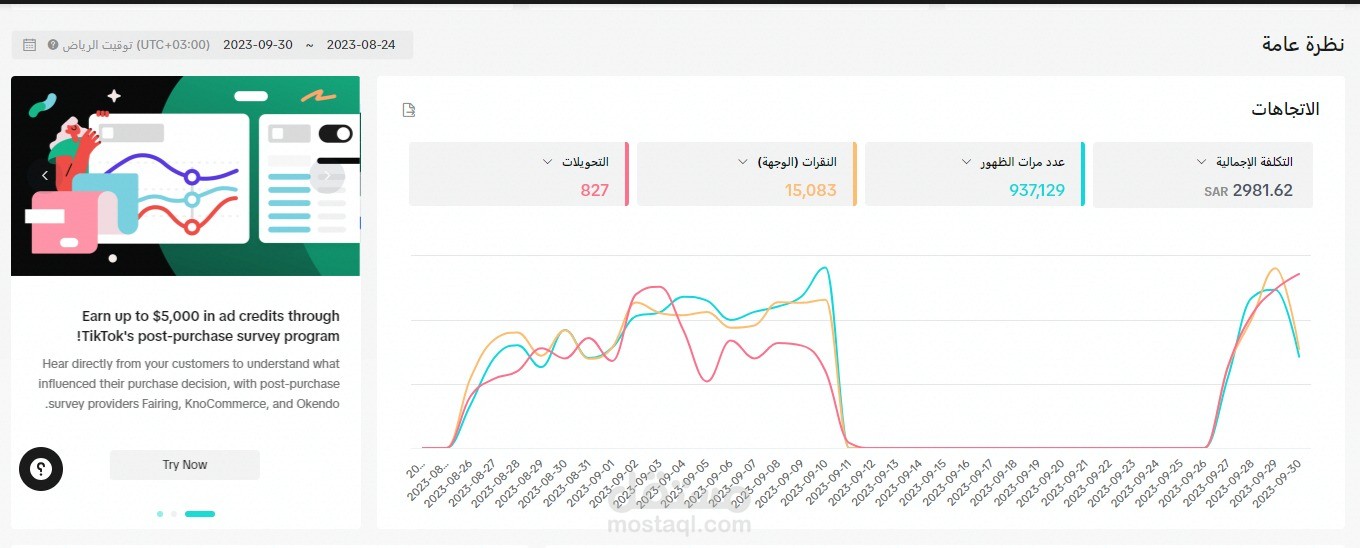The width and height of the screenshot is (1360, 548).
Task: Select the middle carousel pagination dot
Action: point(174,514)
